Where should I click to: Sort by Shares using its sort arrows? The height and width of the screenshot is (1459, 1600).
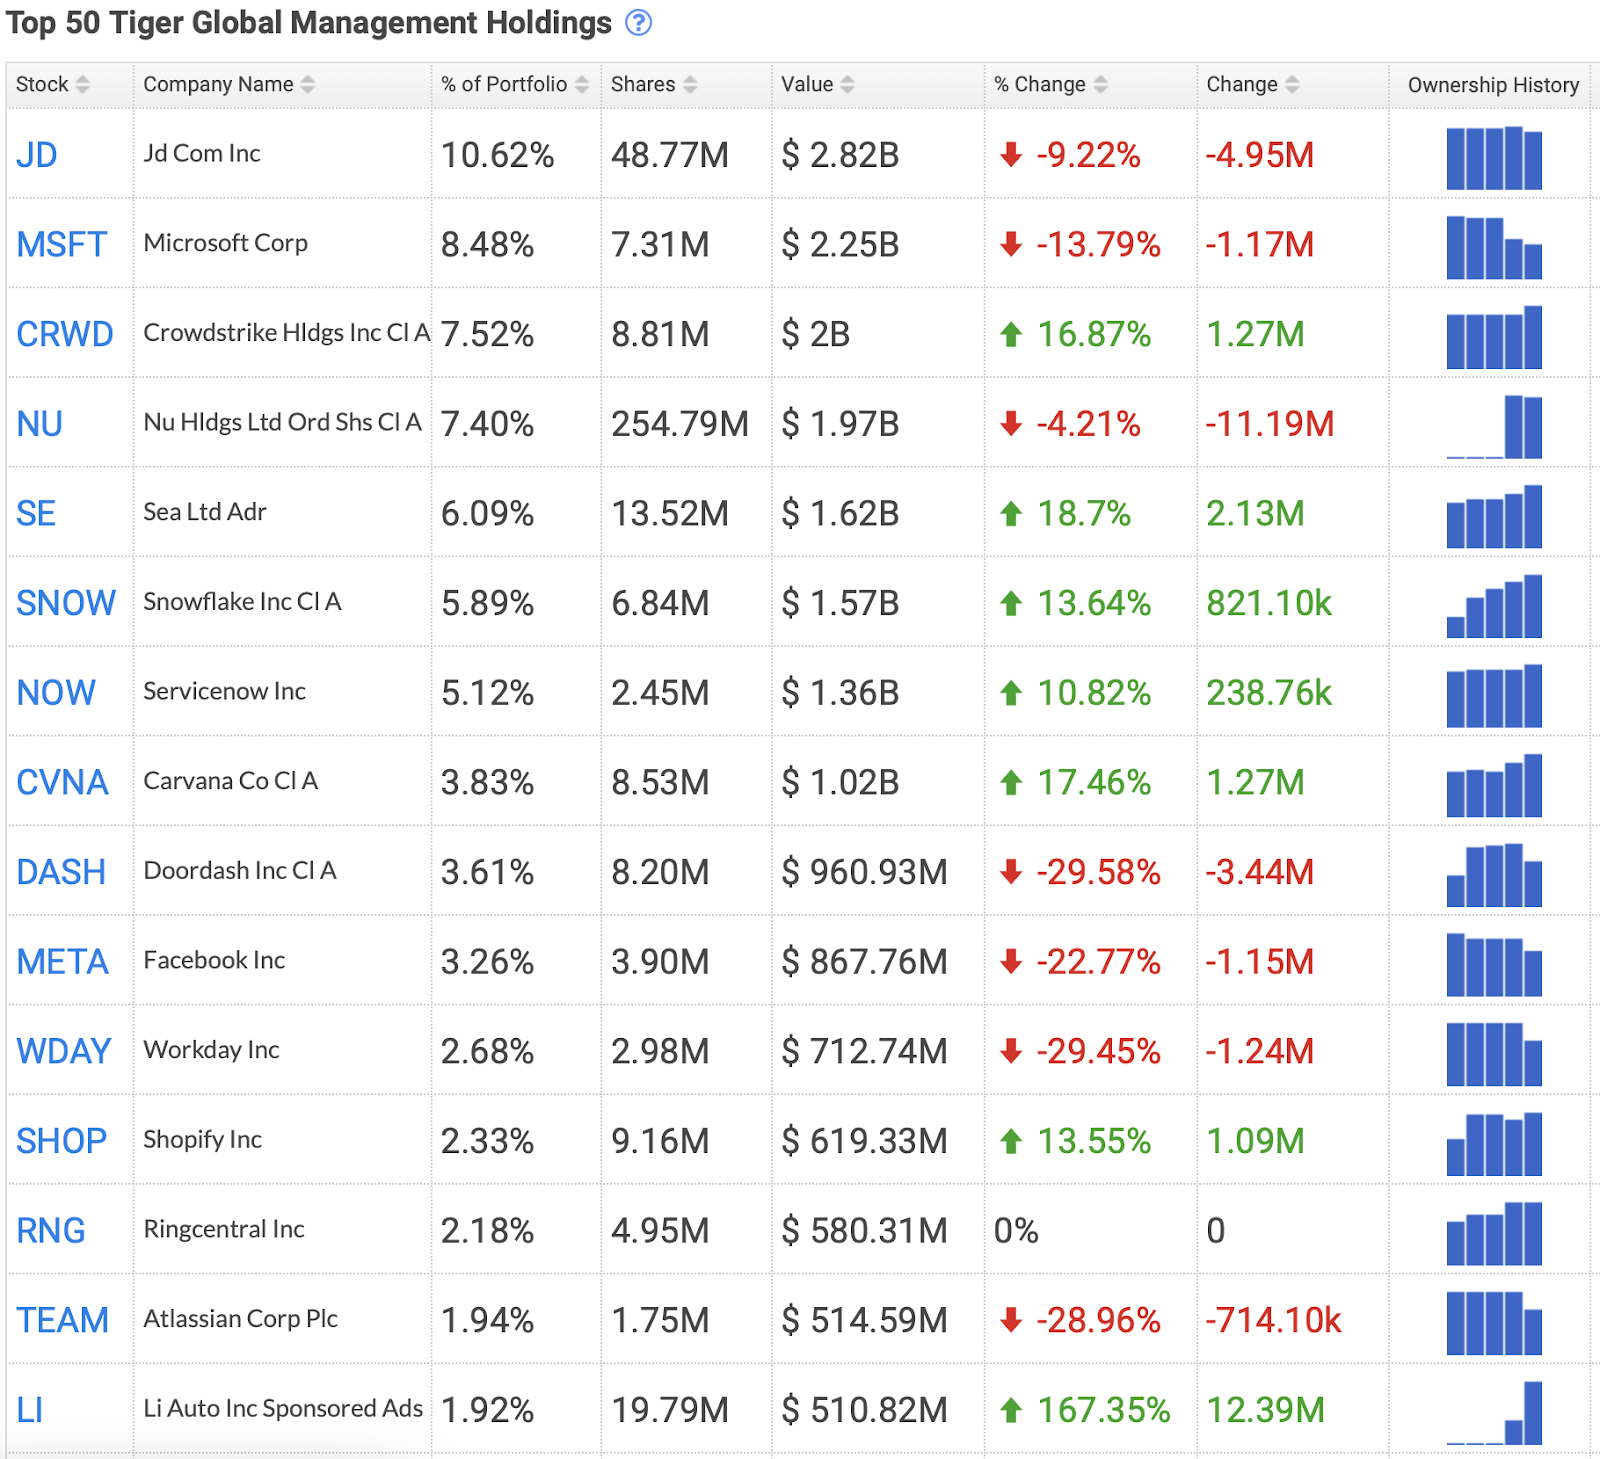click(690, 85)
